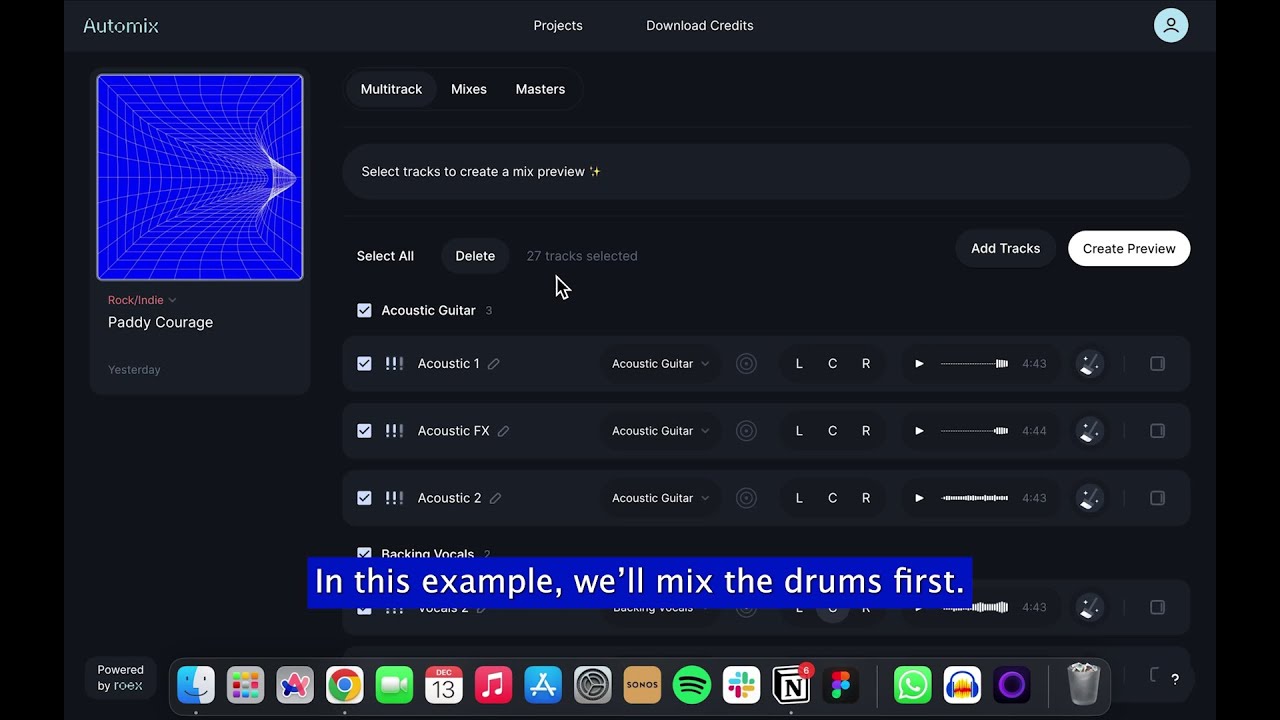
Task: Uncheck the Acoustic FX track checkbox
Action: coord(364,431)
